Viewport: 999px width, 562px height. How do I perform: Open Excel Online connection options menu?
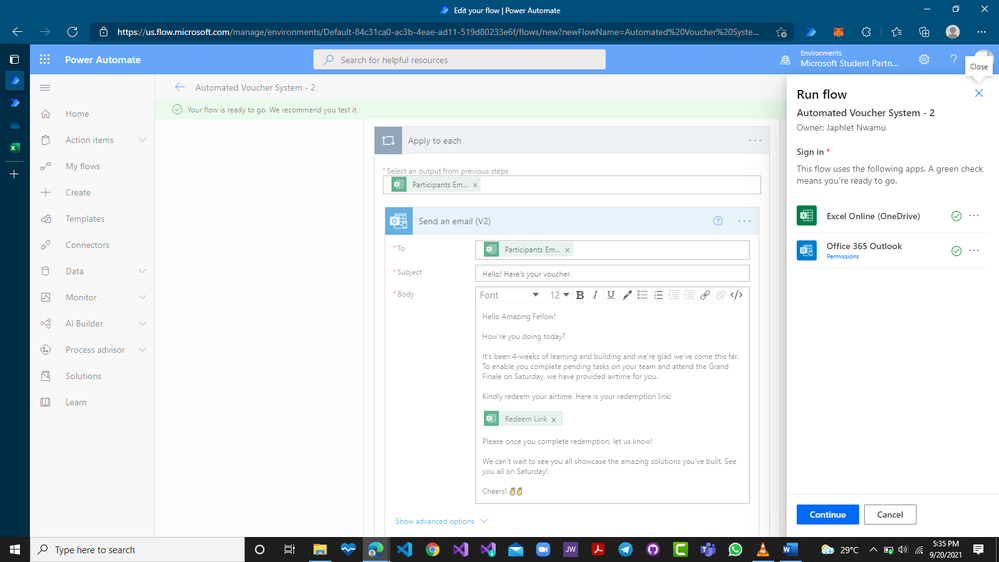pos(974,216)
